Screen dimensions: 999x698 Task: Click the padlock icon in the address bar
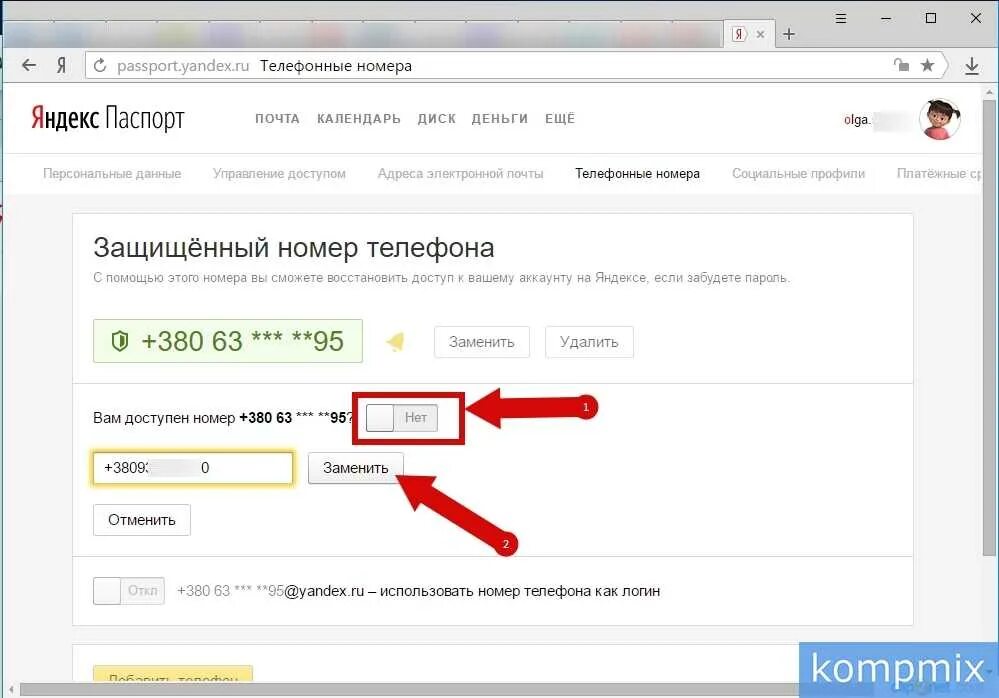[x=899, y=65]
